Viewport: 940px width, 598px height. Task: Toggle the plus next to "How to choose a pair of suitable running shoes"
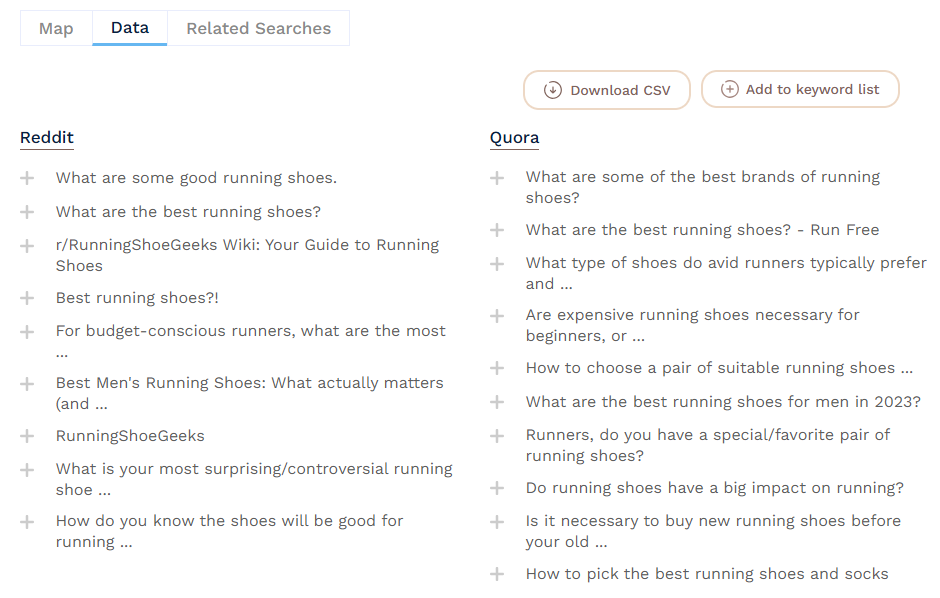click(496, 368)
